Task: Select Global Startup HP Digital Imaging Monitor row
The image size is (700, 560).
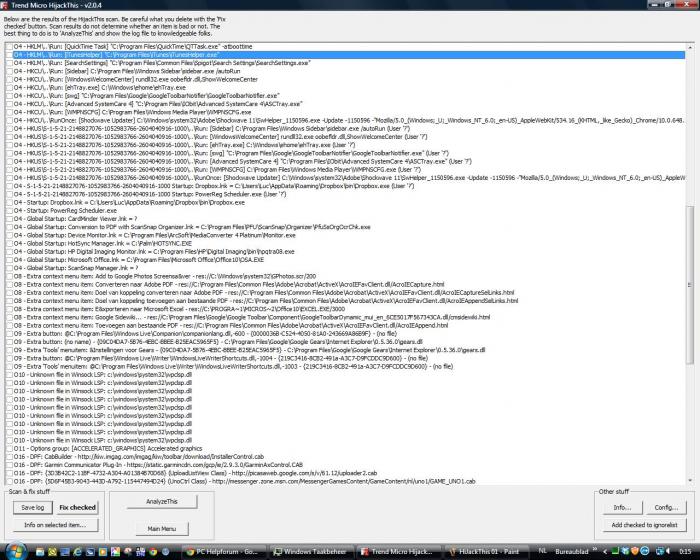Action: (154, 252)
